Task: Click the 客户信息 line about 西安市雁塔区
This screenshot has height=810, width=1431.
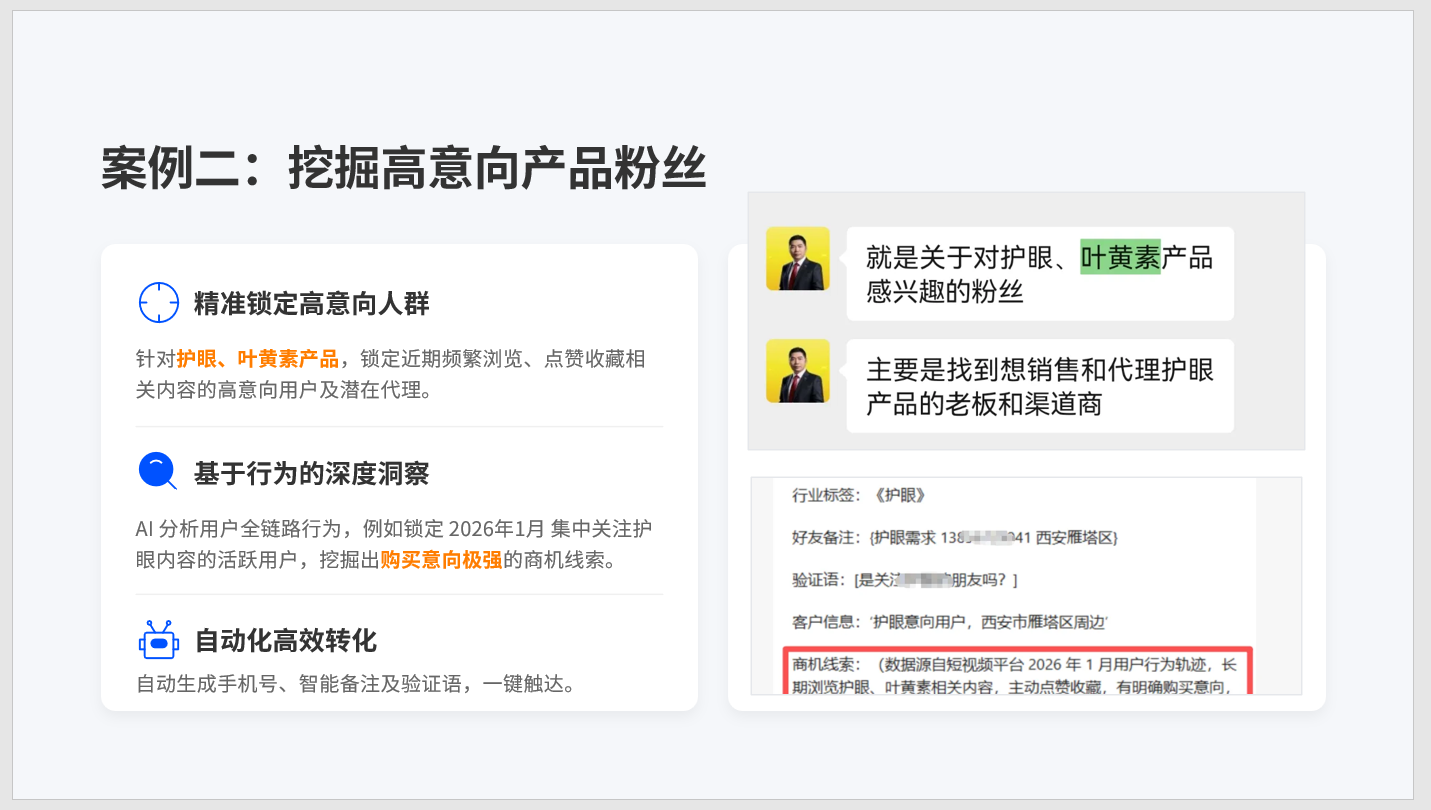Action: (x=950, y=622)
